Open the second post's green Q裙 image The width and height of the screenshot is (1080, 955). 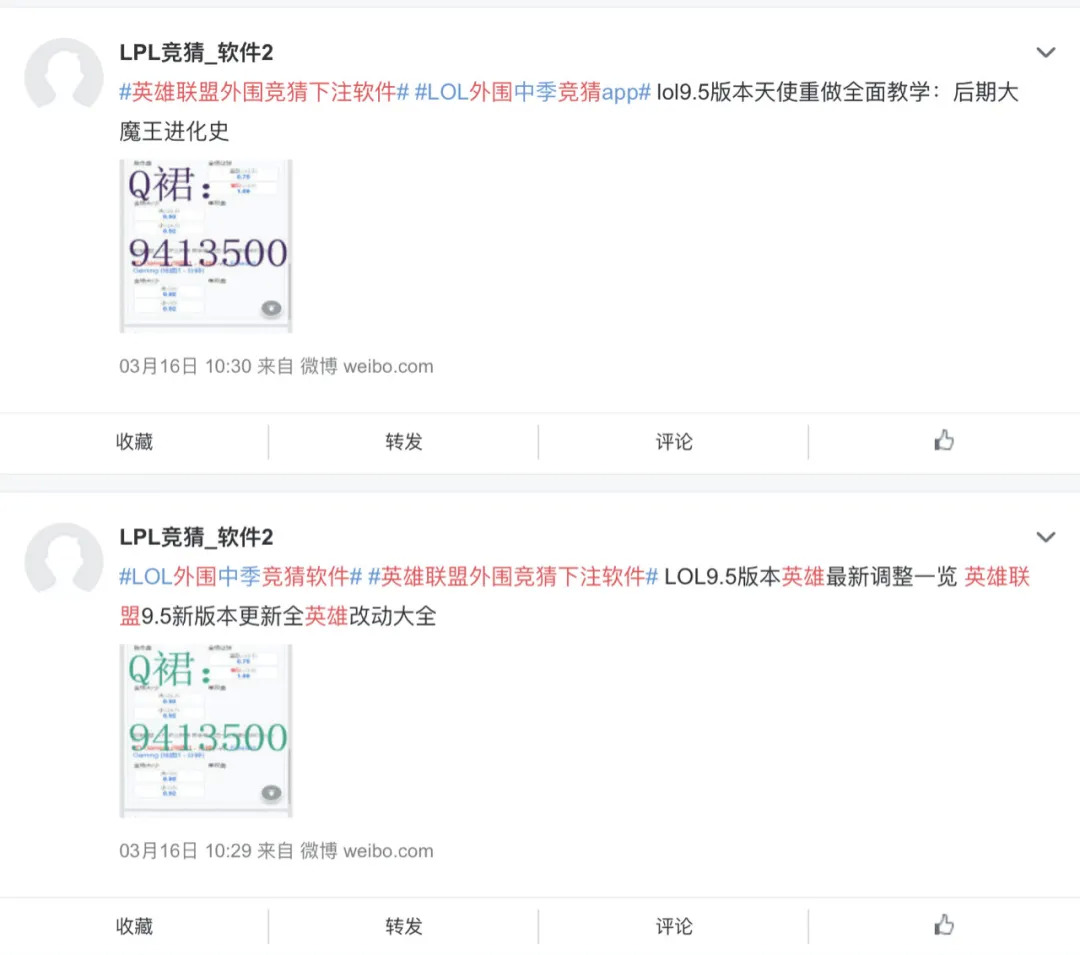click(205, 731)
